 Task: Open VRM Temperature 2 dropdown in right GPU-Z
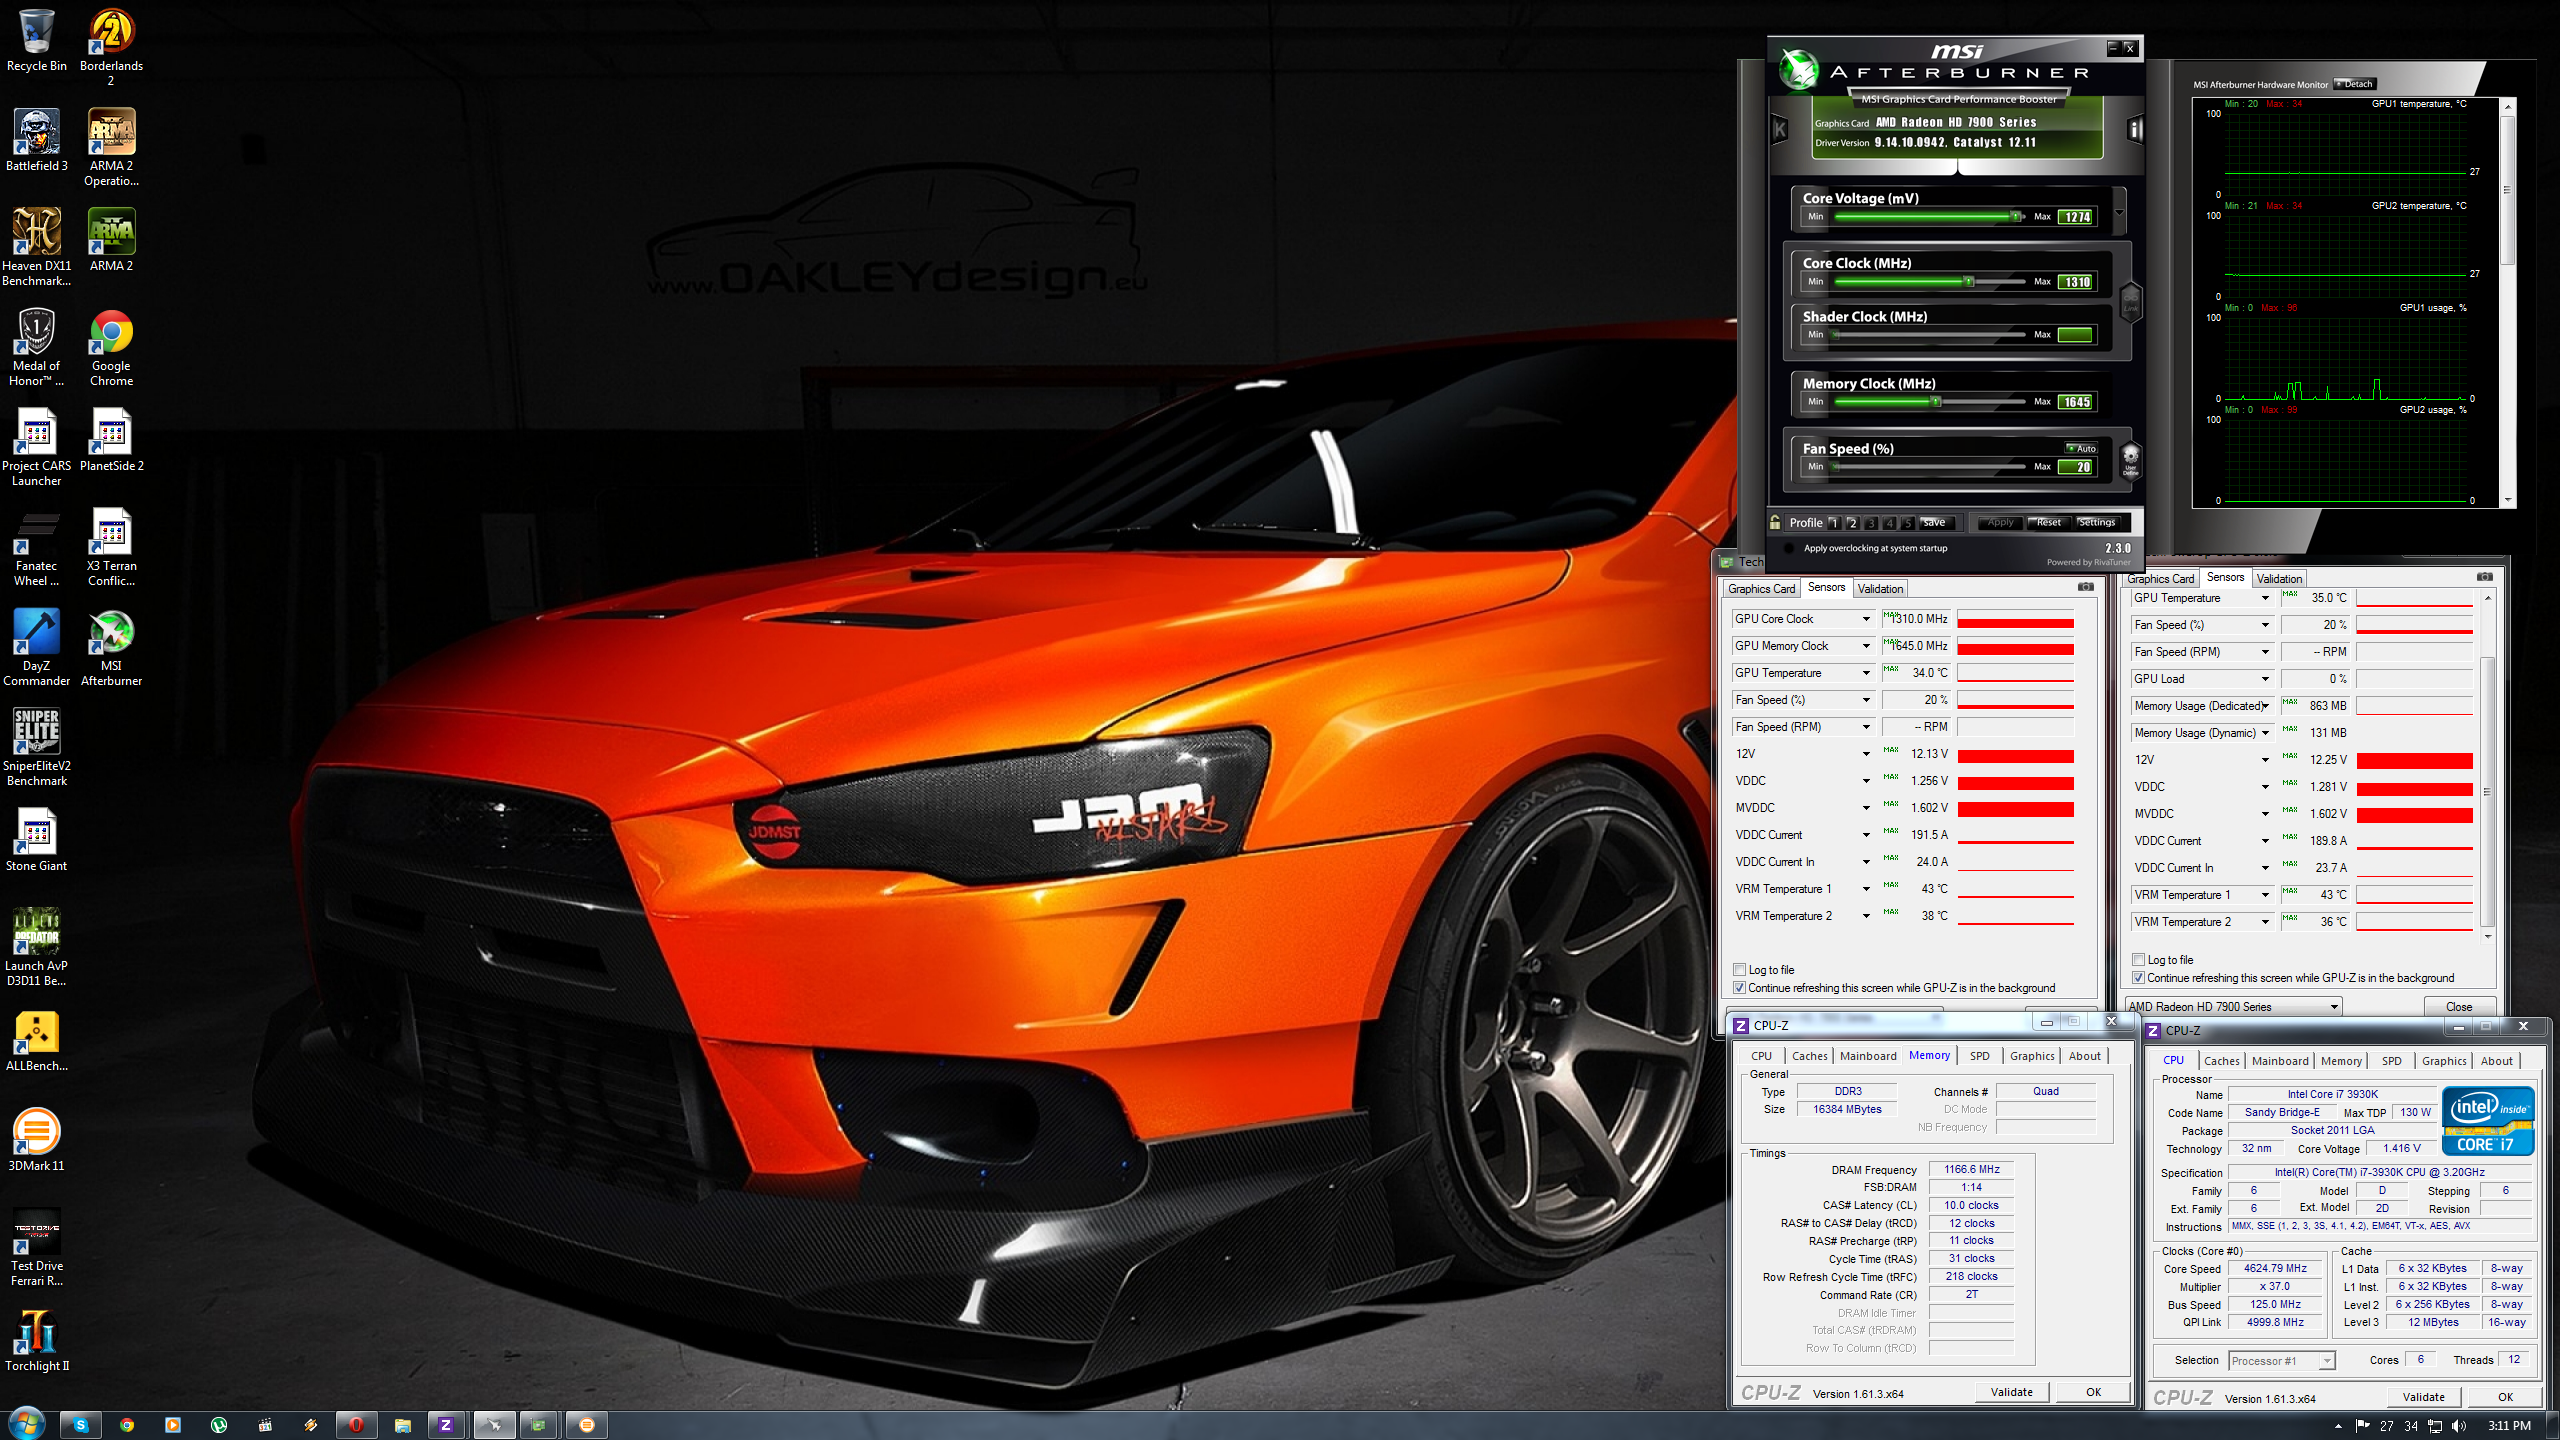2265,922
